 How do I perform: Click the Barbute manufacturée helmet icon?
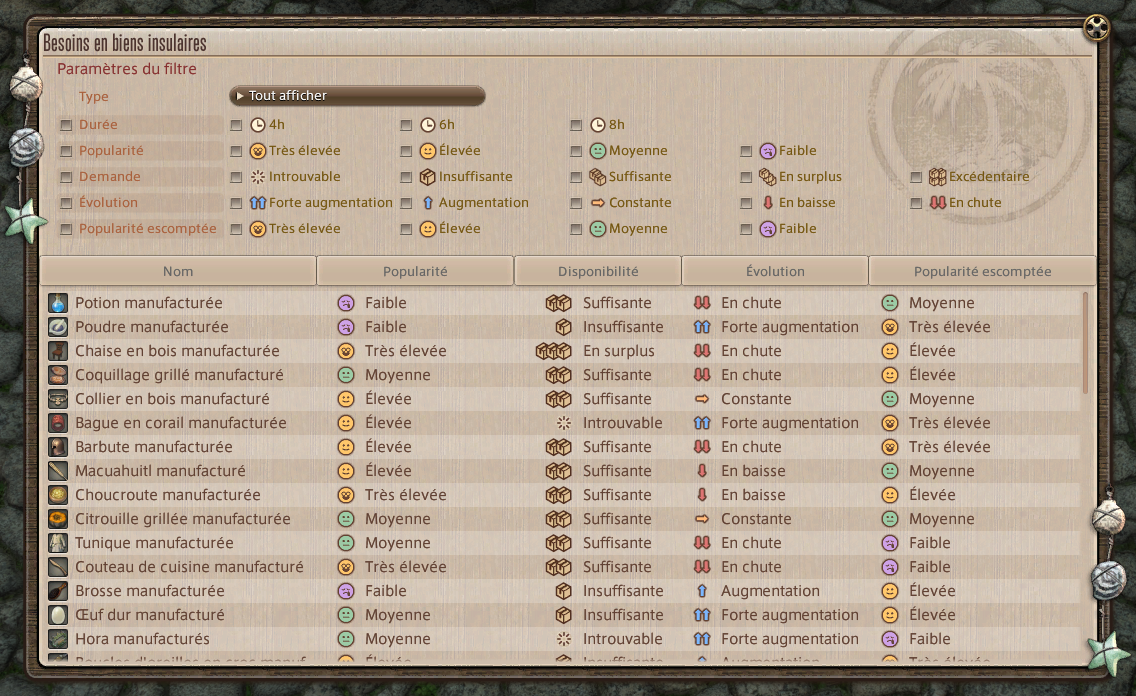point(58,447)
